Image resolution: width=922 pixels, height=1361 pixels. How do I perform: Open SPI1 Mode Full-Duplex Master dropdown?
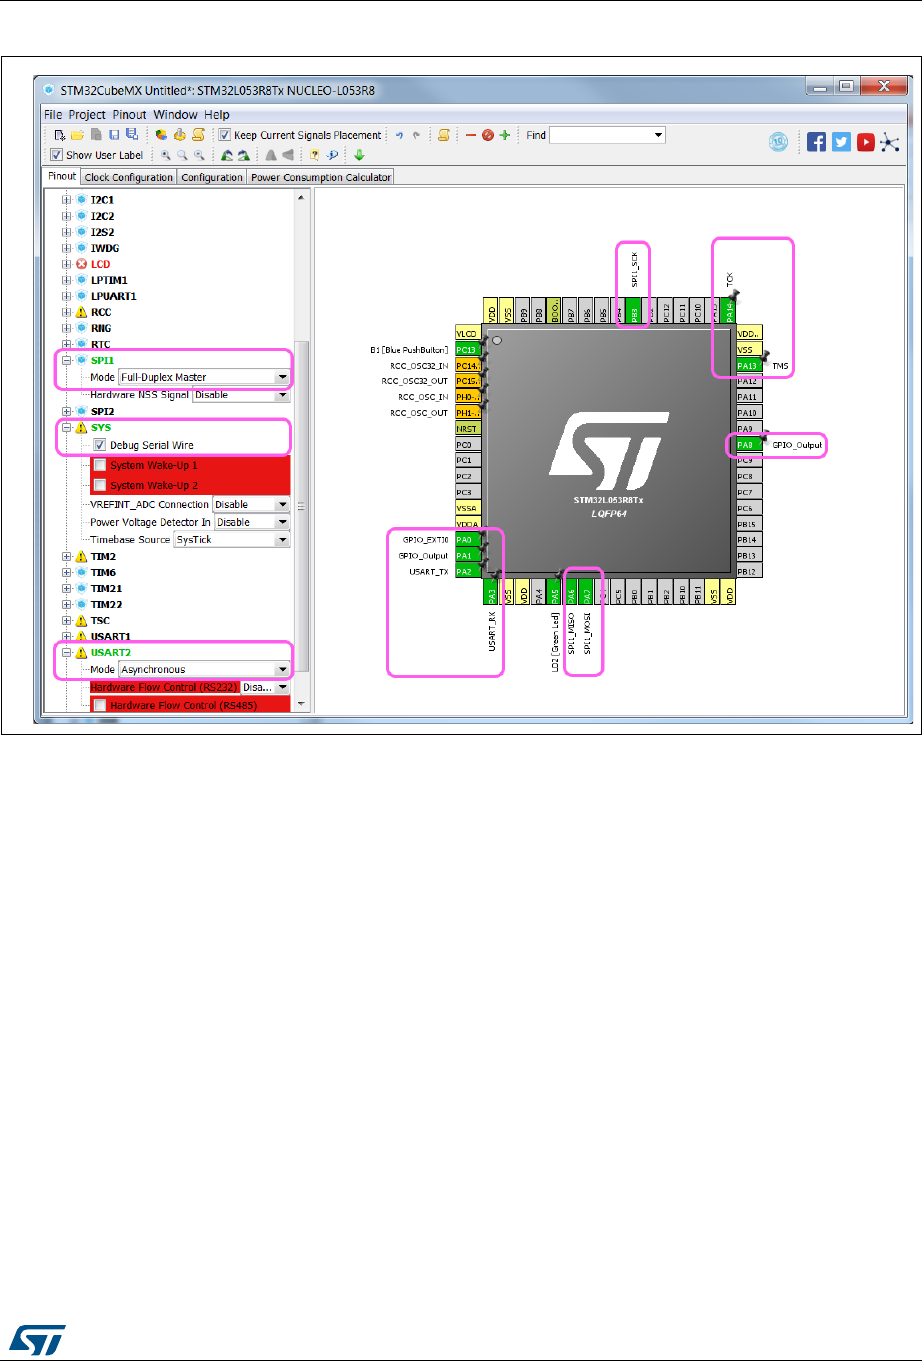click(204, 377)
